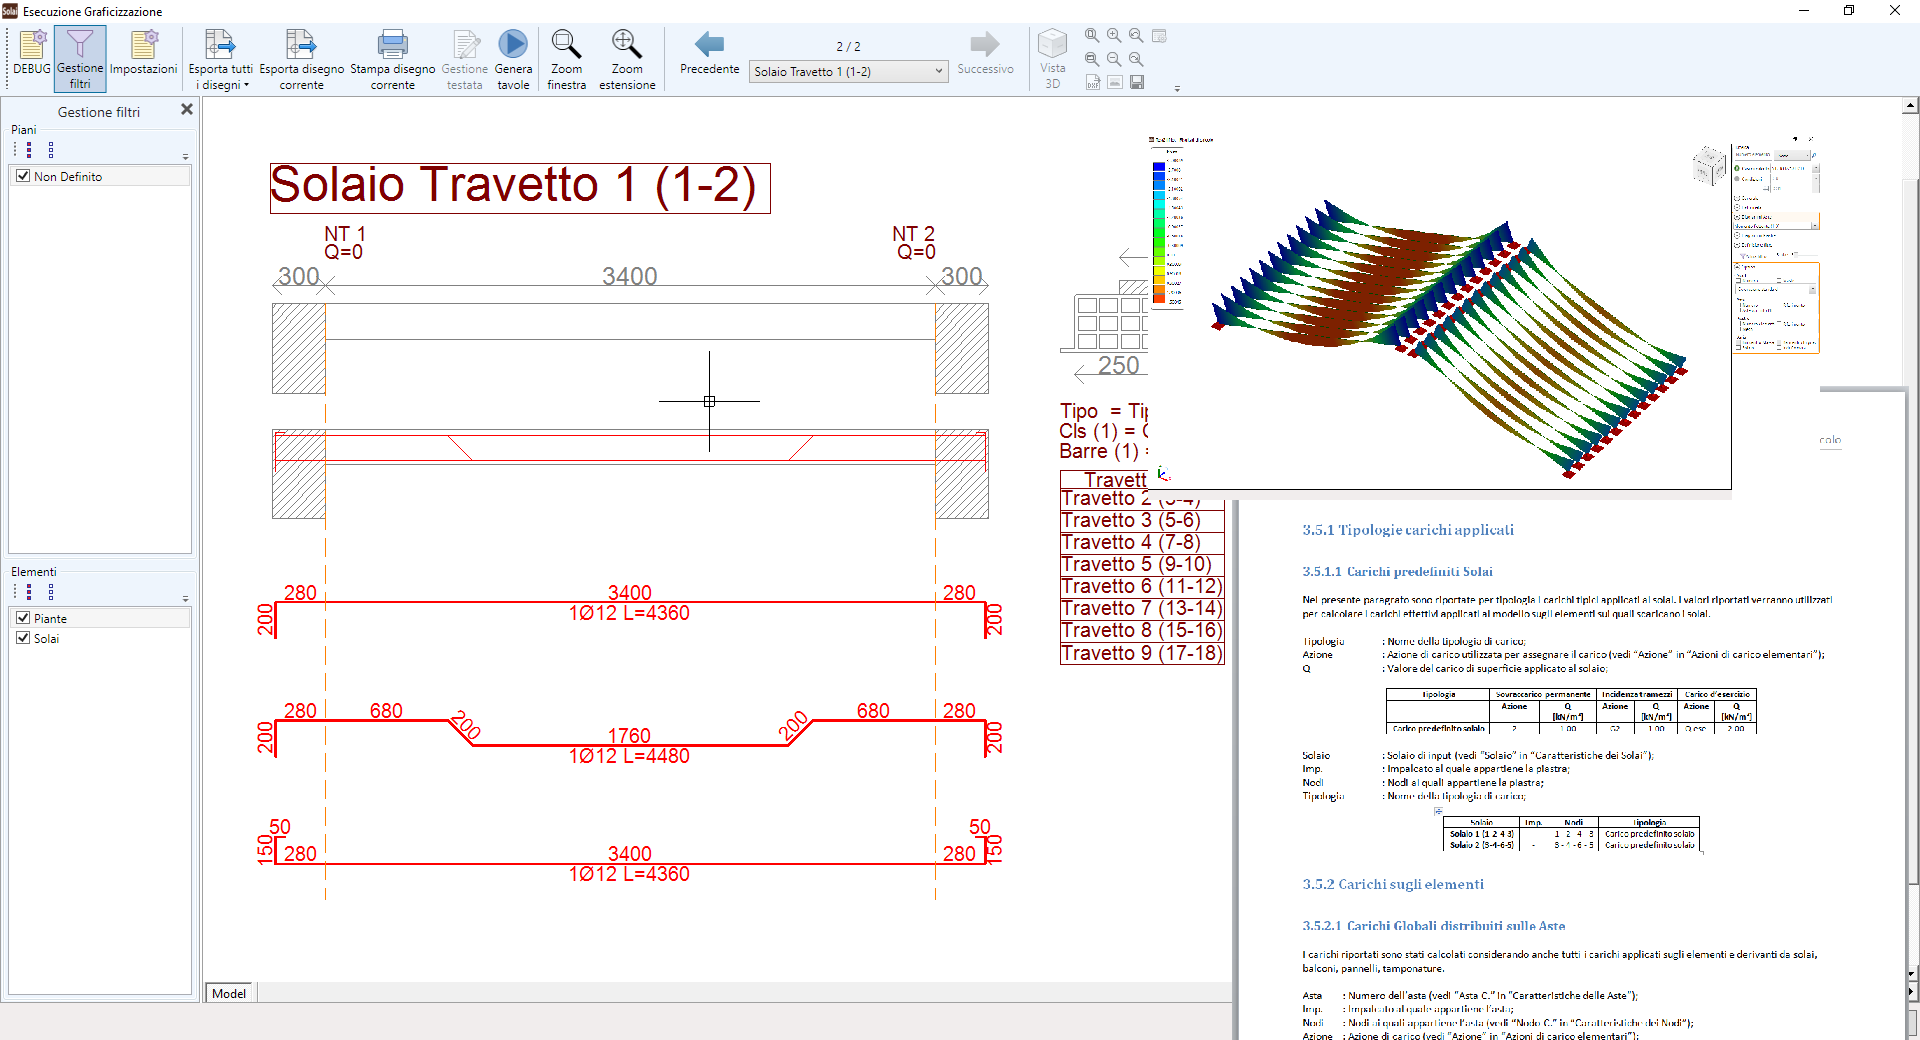Click vertical scrollbar down arrow

click(x=1911, y=973)
